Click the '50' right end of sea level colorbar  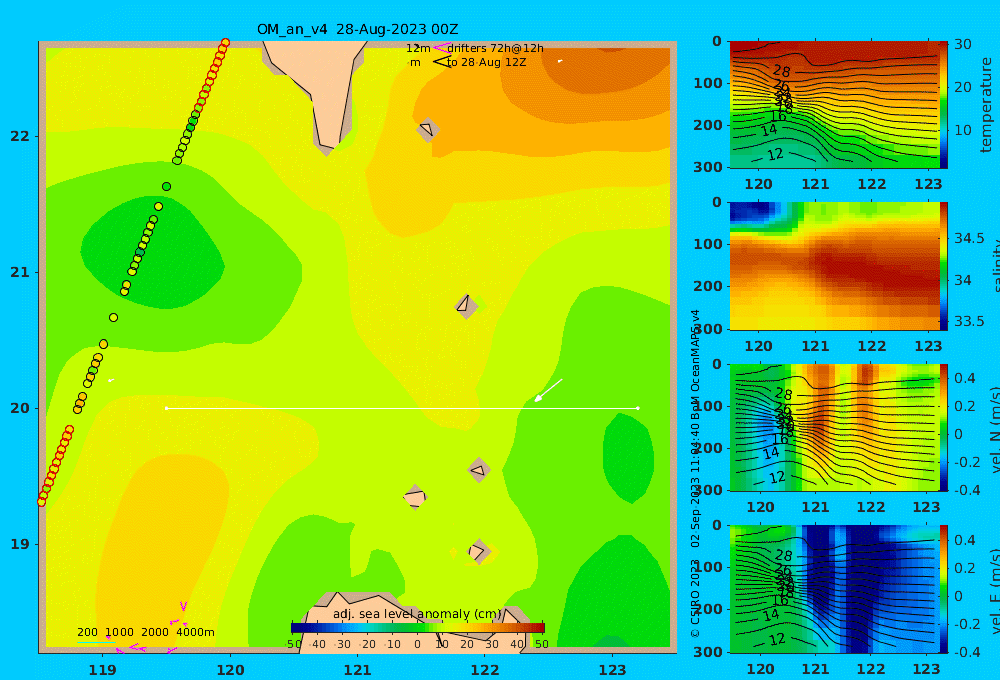coord(541,644)
